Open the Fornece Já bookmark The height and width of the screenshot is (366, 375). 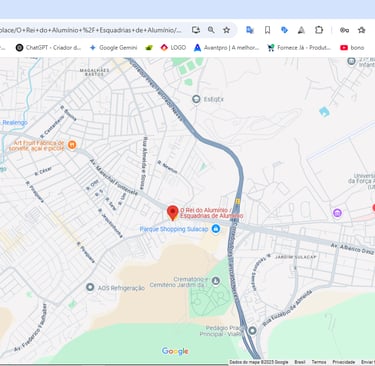click(299, 48)
